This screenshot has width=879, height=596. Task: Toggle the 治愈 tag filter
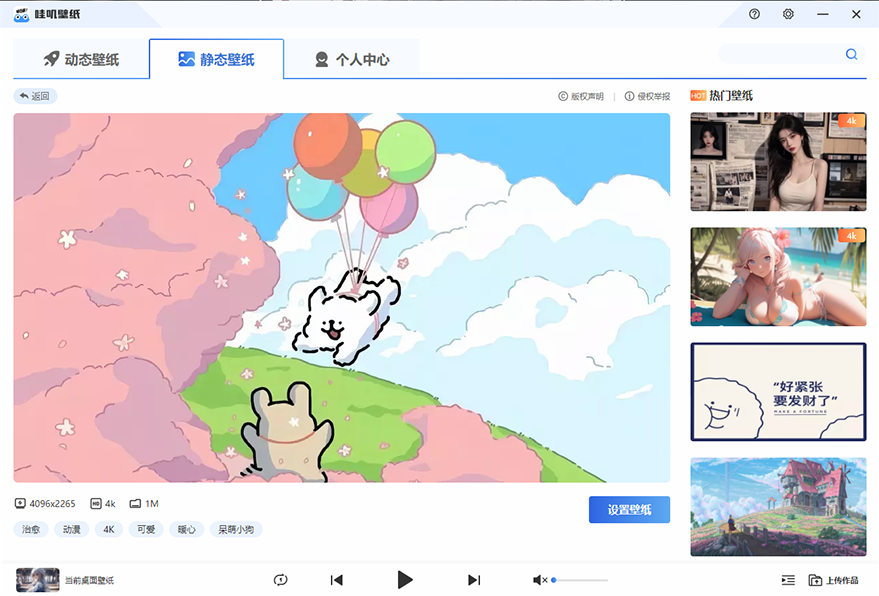29,529
